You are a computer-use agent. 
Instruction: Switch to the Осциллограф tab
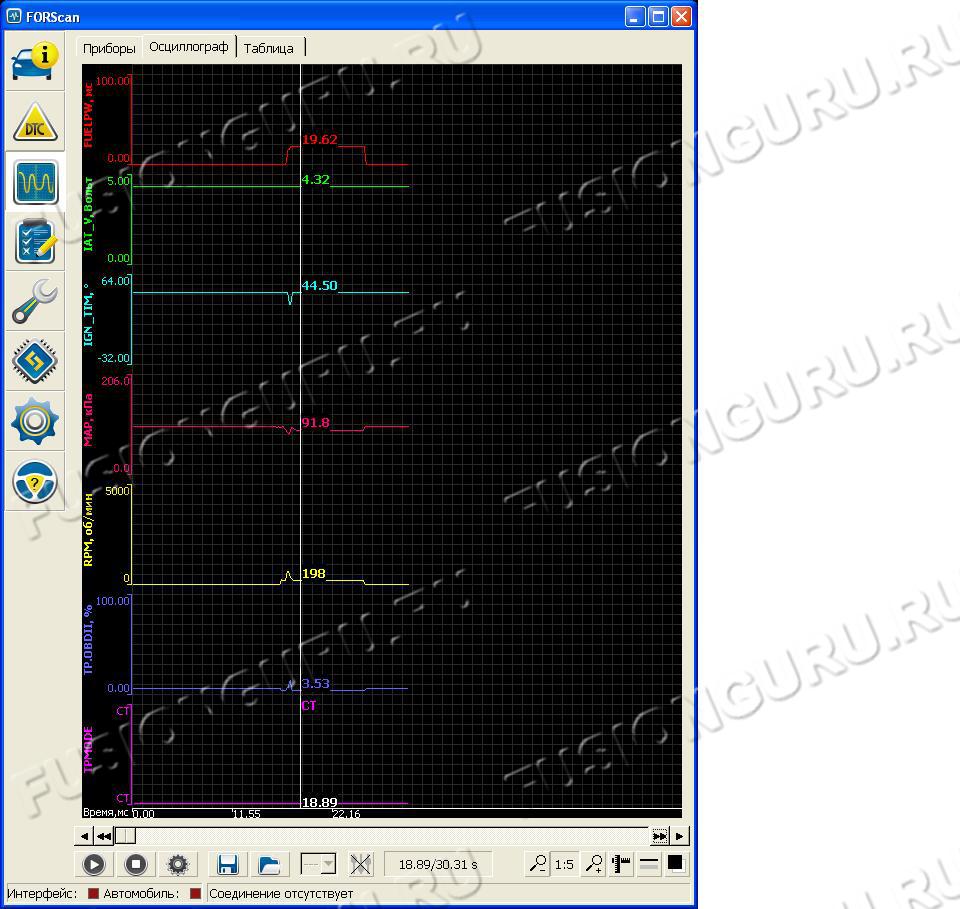189,47
